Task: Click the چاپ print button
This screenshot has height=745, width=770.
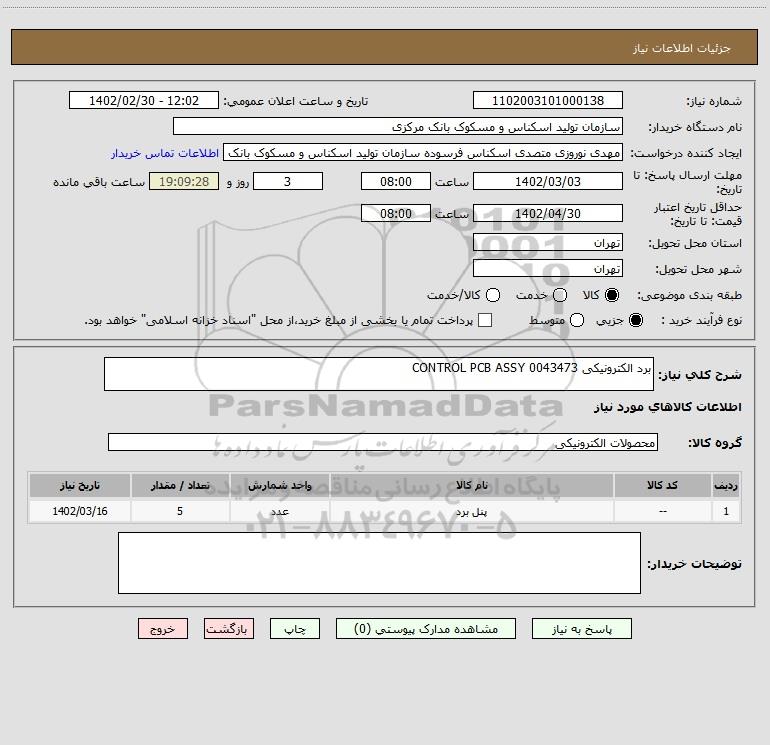Action: (x=295, y=629)
